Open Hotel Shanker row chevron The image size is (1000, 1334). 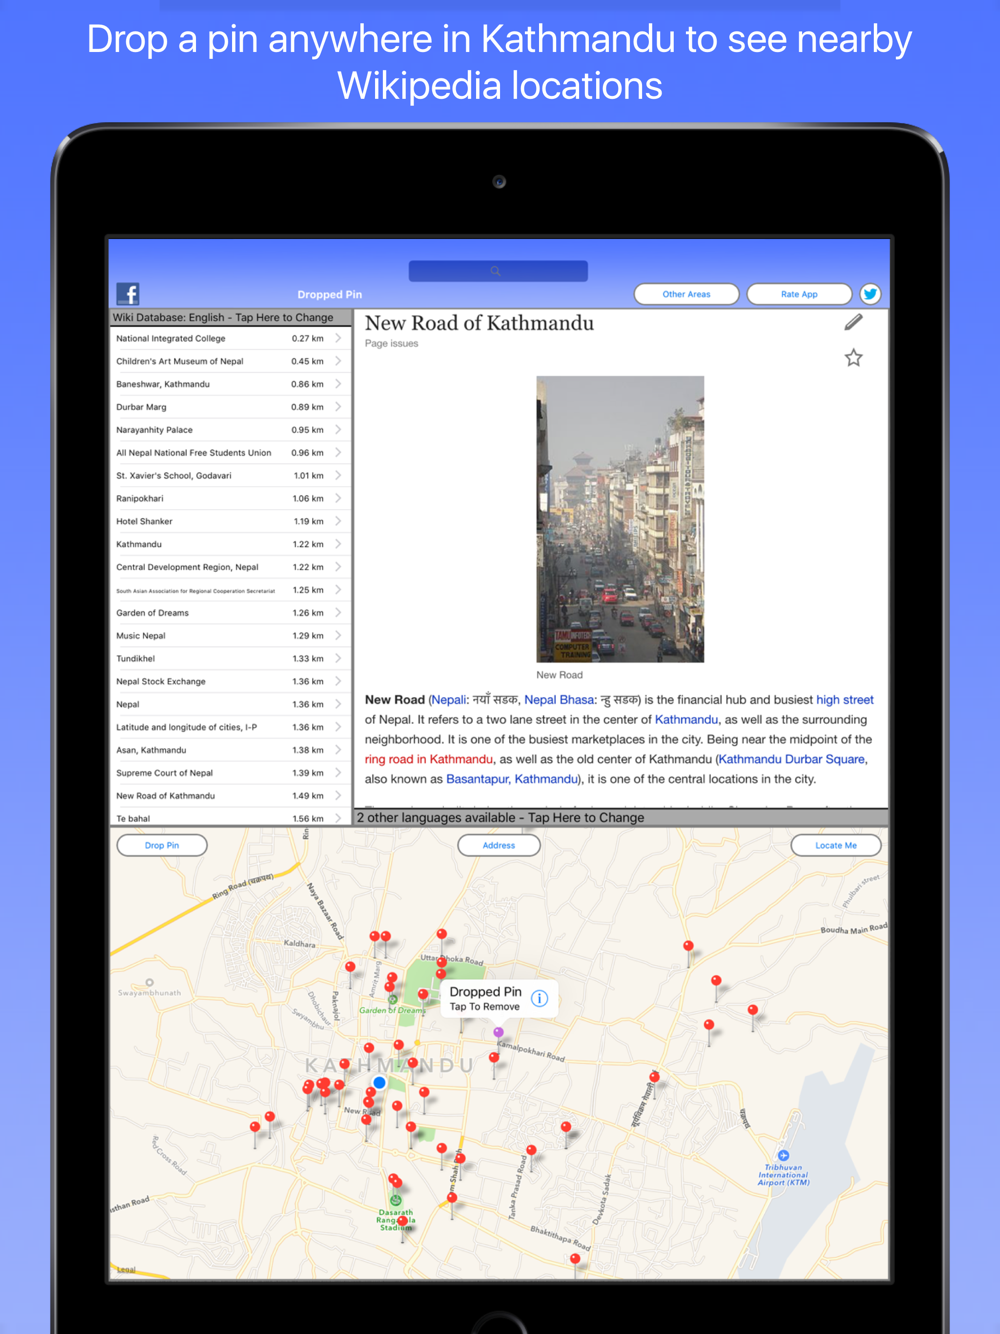338,521
